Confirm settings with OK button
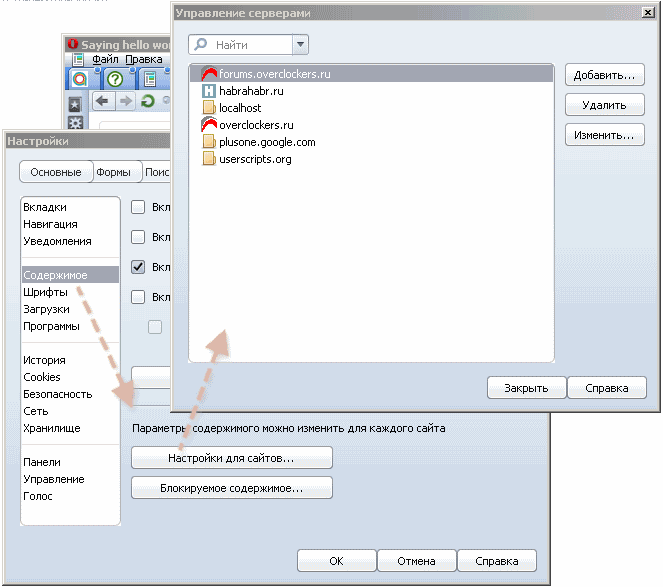 337,561
